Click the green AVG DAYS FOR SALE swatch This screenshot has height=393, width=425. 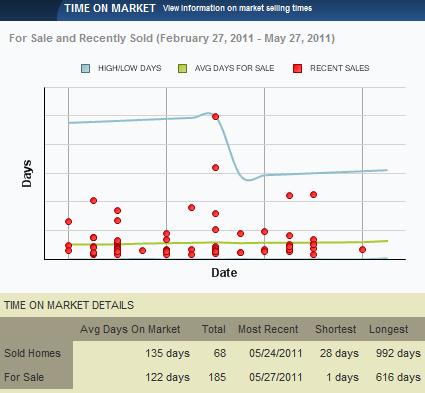tap(182, 68)
